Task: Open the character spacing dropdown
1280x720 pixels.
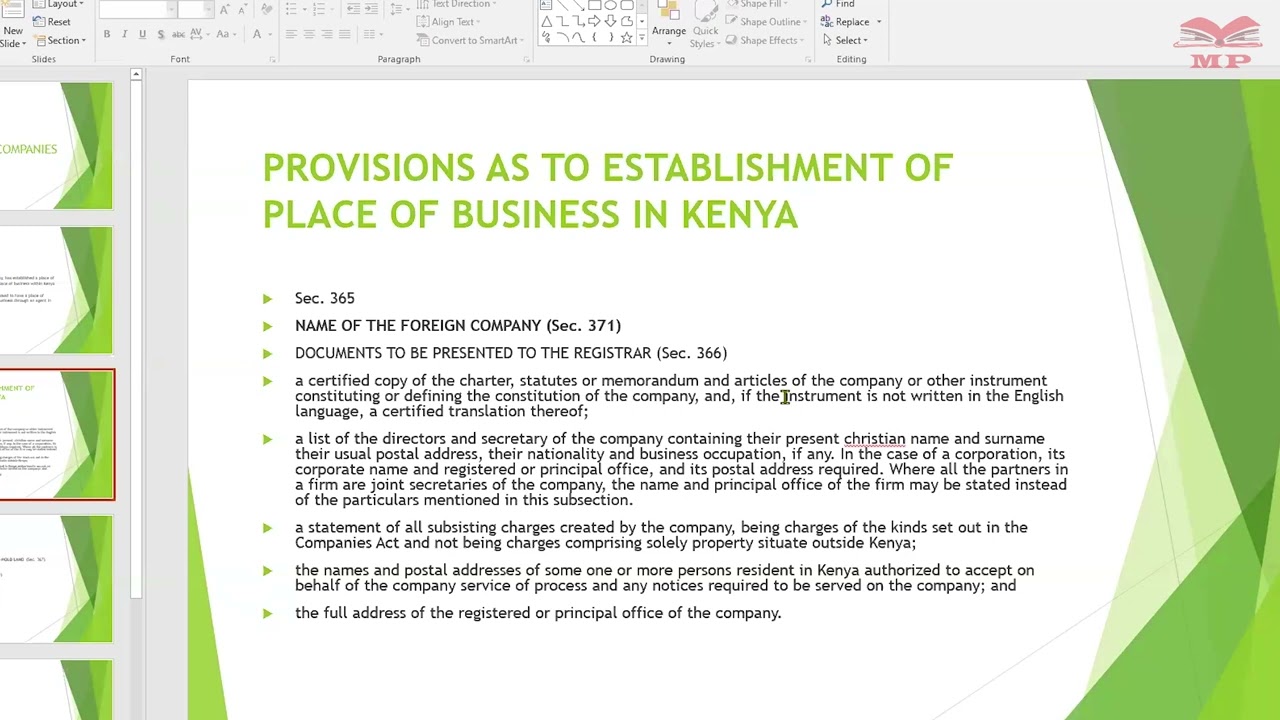Action: pos(200,34)
